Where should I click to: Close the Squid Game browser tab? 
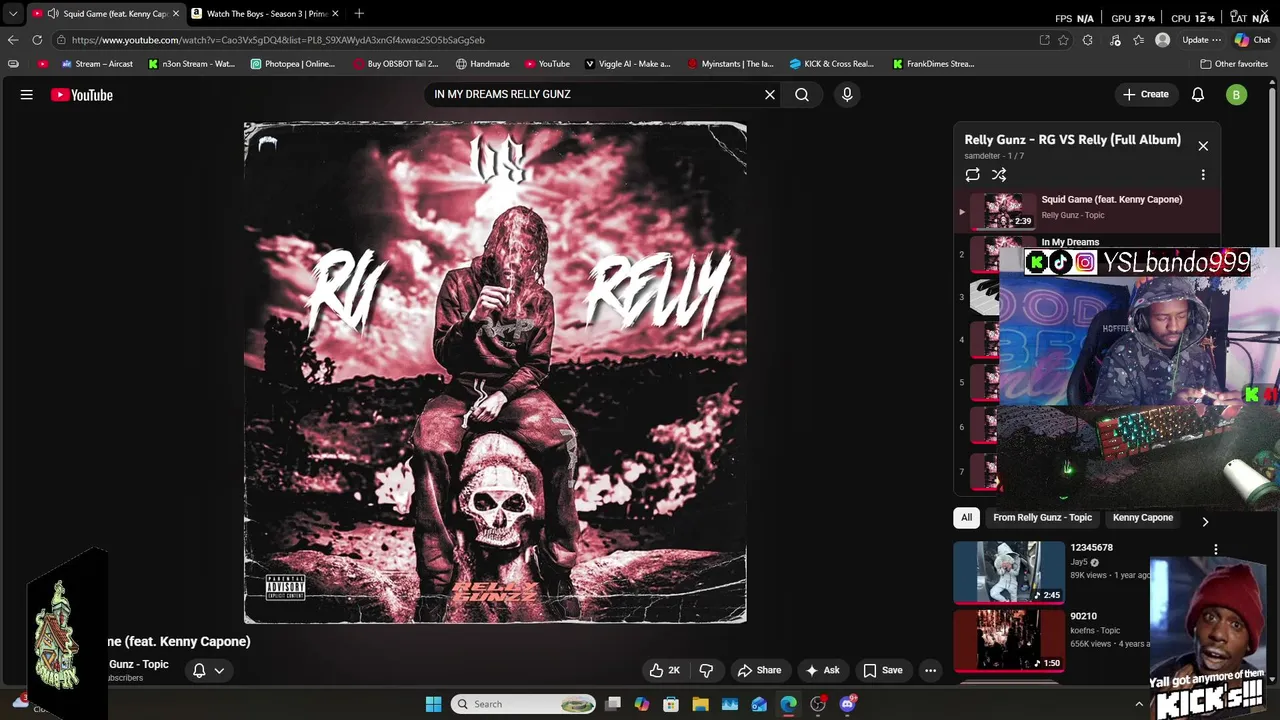[x=176, y=14]
